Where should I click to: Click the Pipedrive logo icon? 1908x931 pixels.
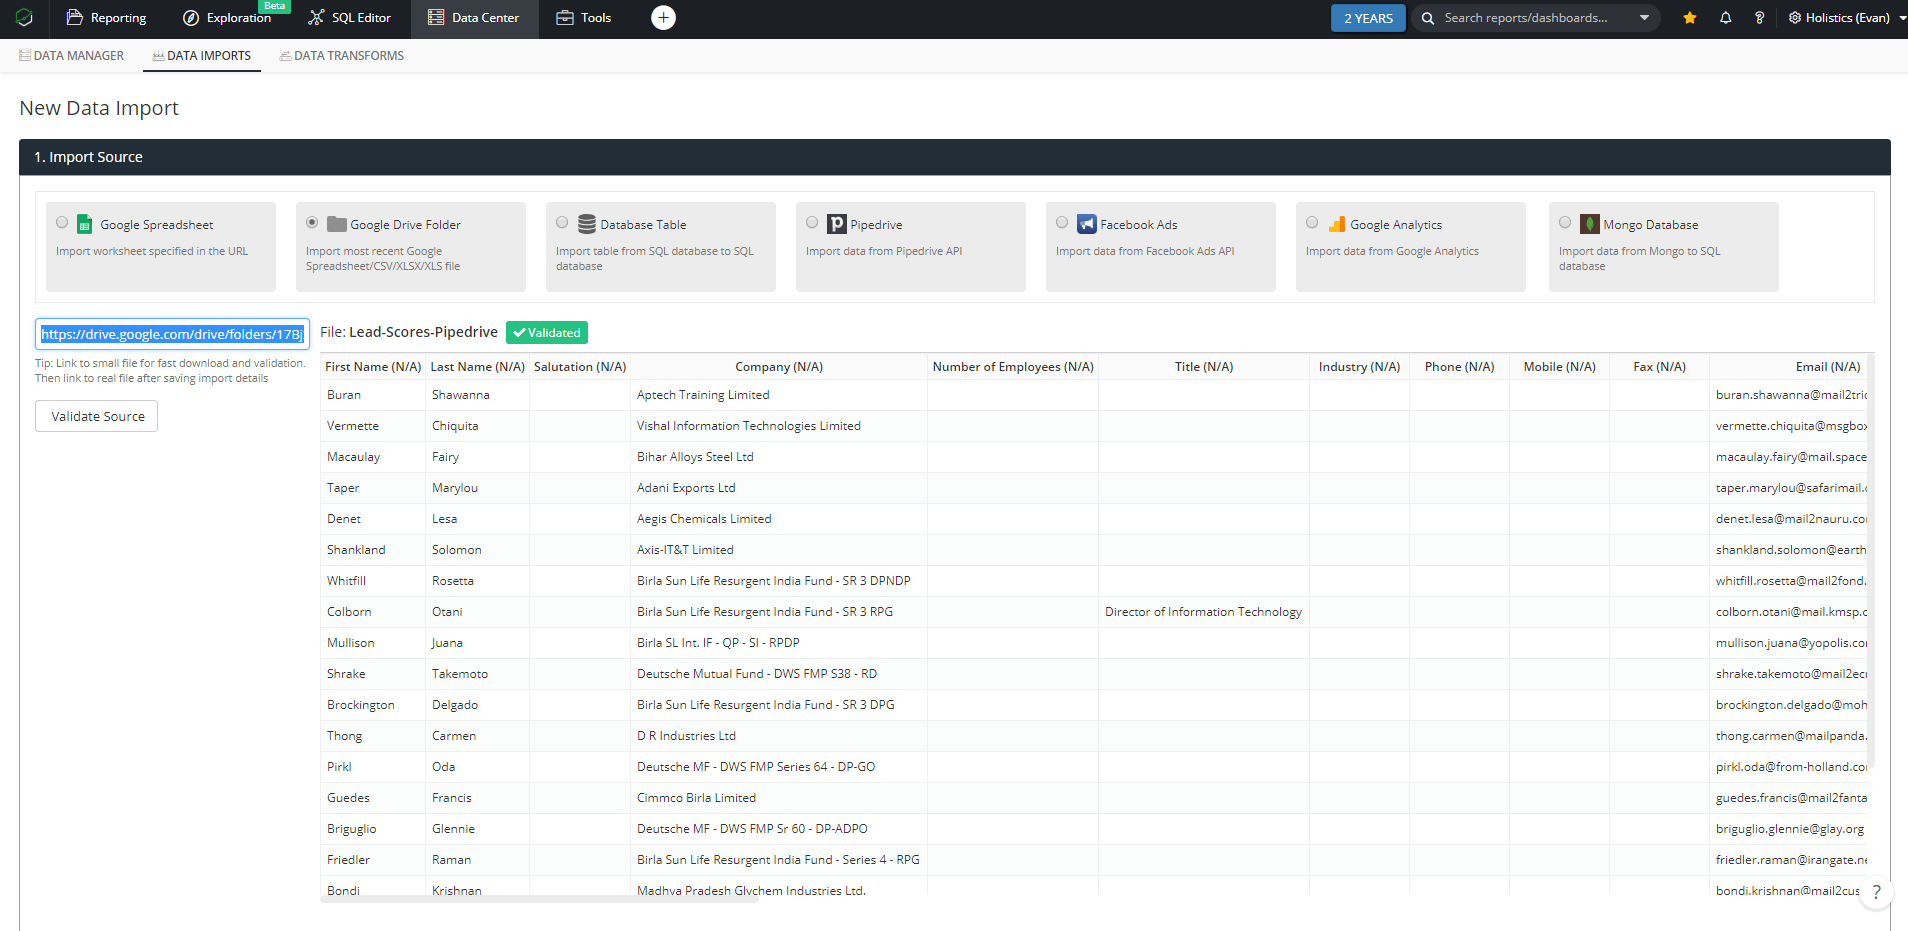tap(837, 224)
